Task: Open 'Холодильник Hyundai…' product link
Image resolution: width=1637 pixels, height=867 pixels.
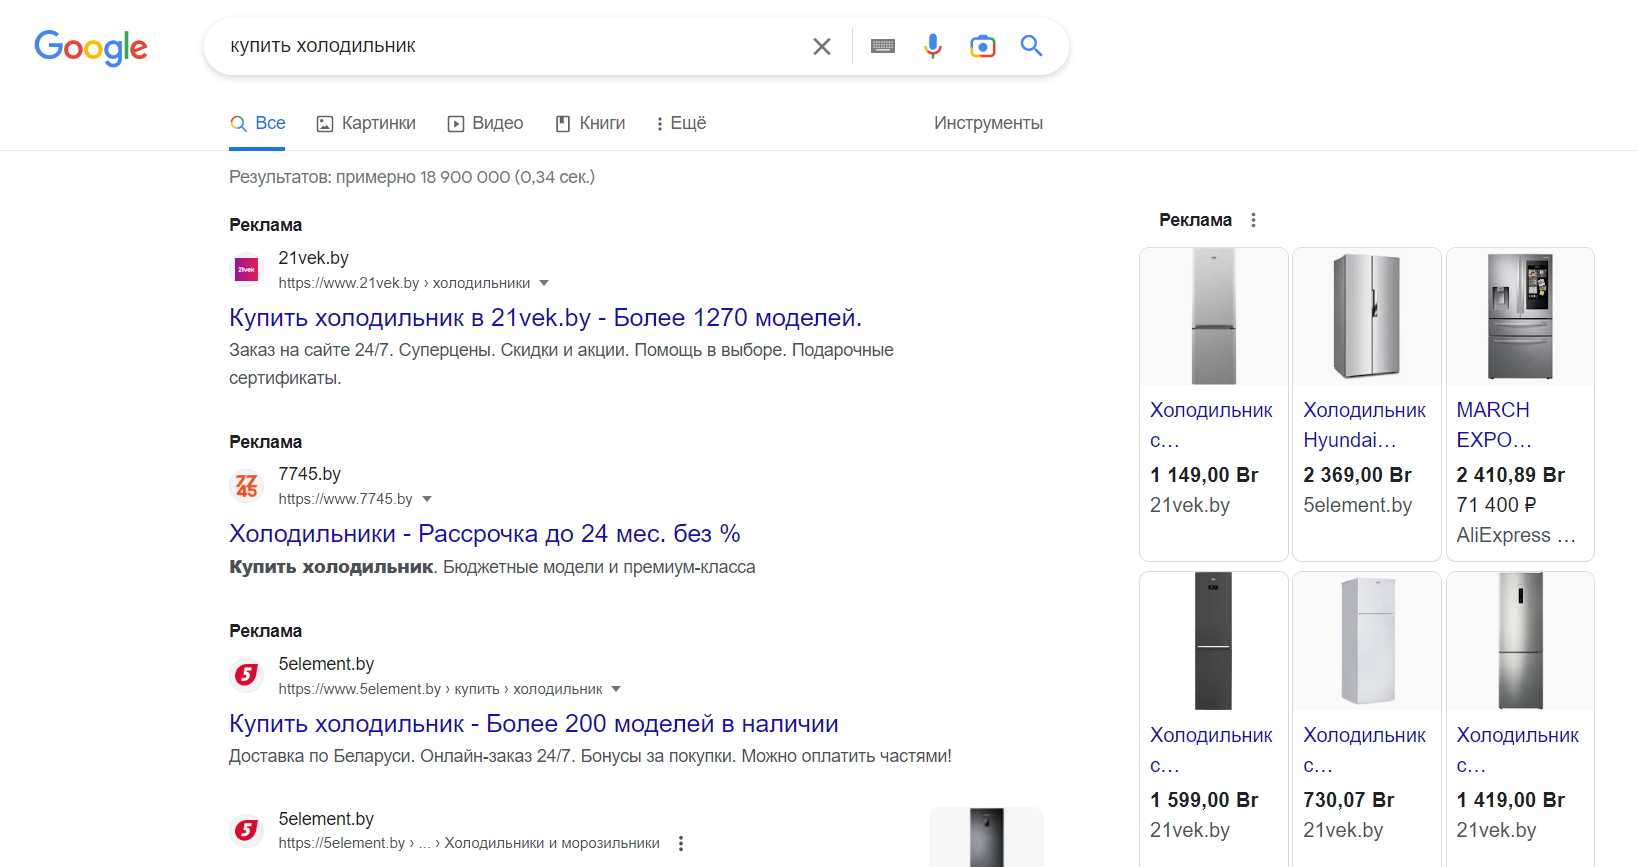Action: (x=1365, y=425)
